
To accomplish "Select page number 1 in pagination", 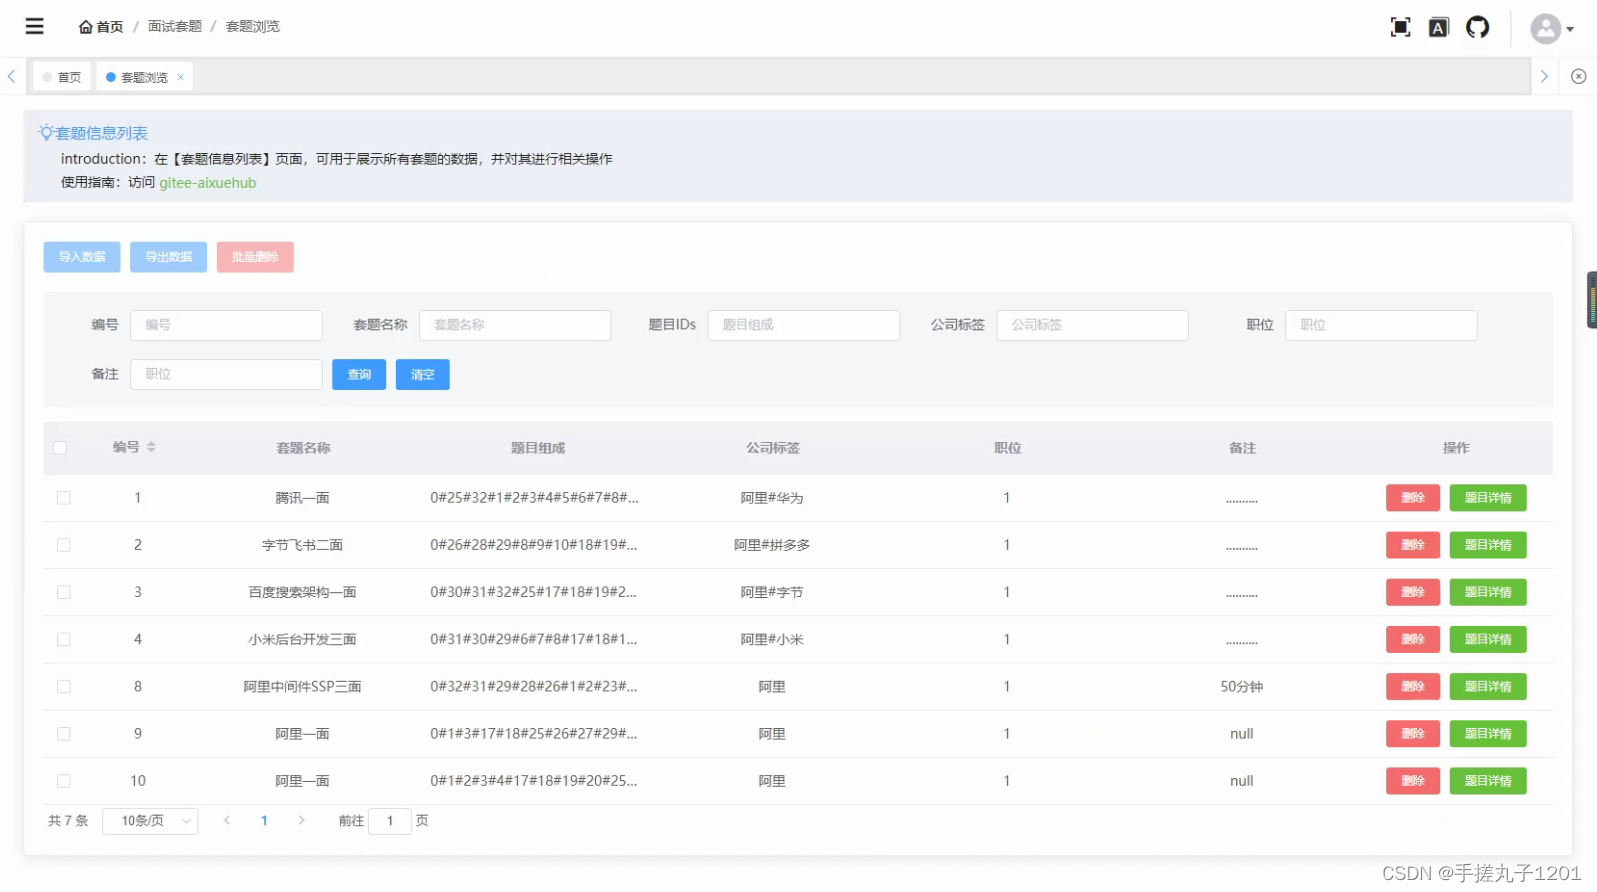I will point(264,820).
